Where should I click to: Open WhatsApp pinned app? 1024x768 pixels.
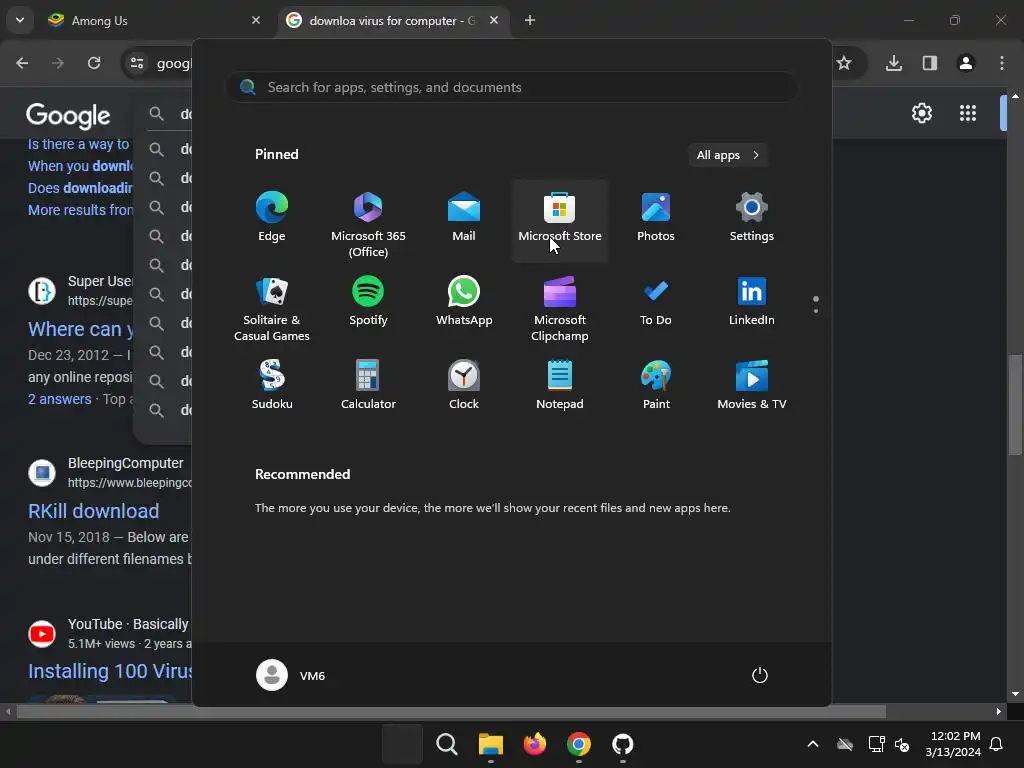point(464,302)
